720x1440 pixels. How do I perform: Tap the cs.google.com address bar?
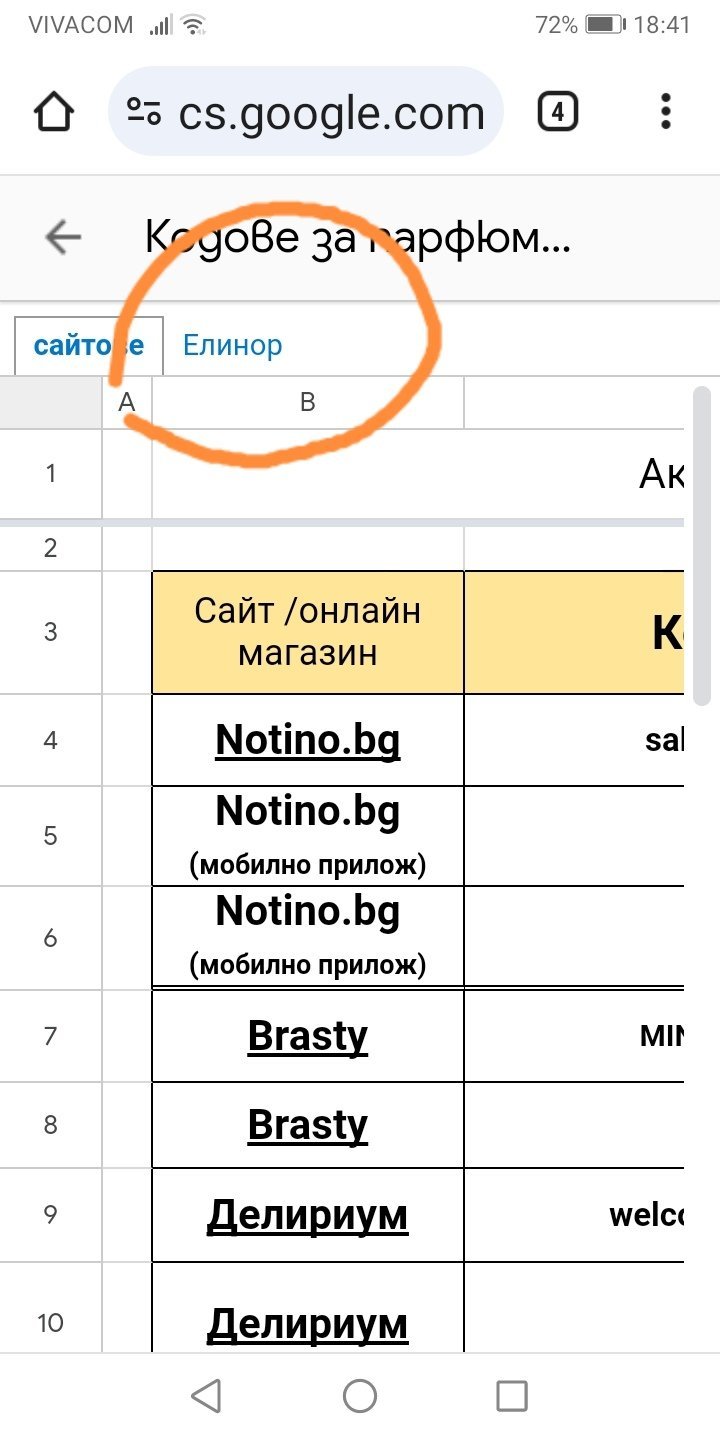point(330,113)
